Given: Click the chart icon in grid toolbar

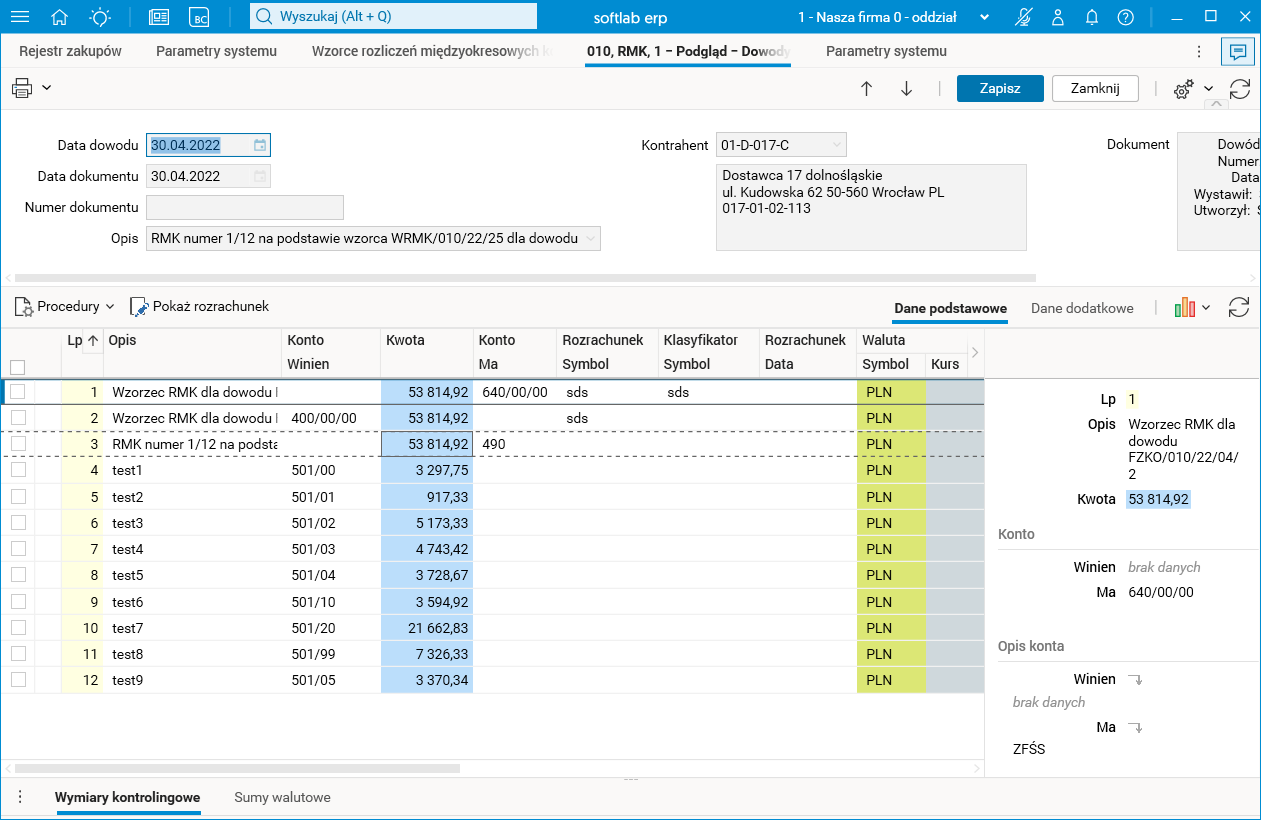Looking at the screenshot, I should [1185, 308].
